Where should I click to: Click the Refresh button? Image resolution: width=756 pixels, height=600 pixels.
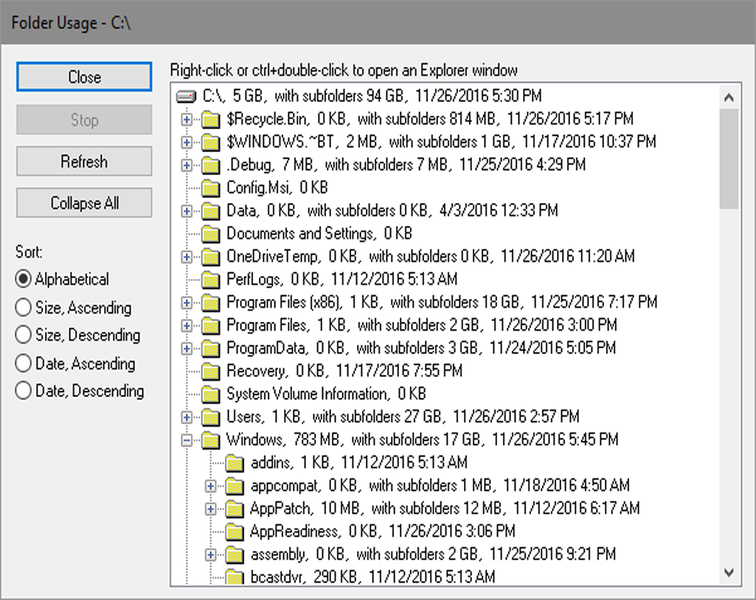tap(84, 161)
